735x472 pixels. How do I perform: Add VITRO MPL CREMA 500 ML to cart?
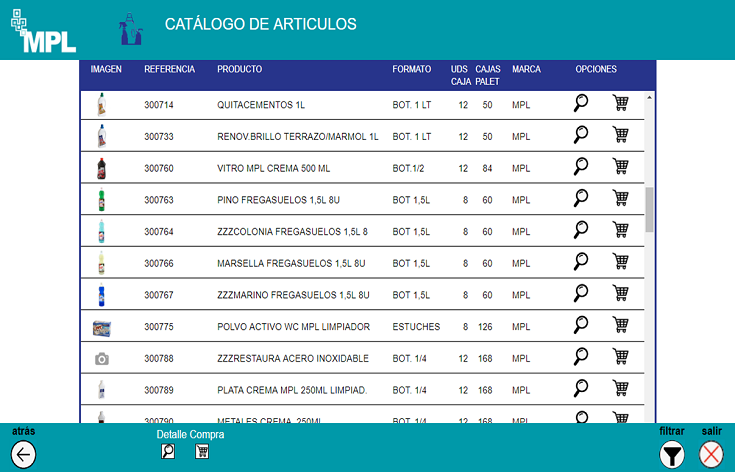point(621,166)
